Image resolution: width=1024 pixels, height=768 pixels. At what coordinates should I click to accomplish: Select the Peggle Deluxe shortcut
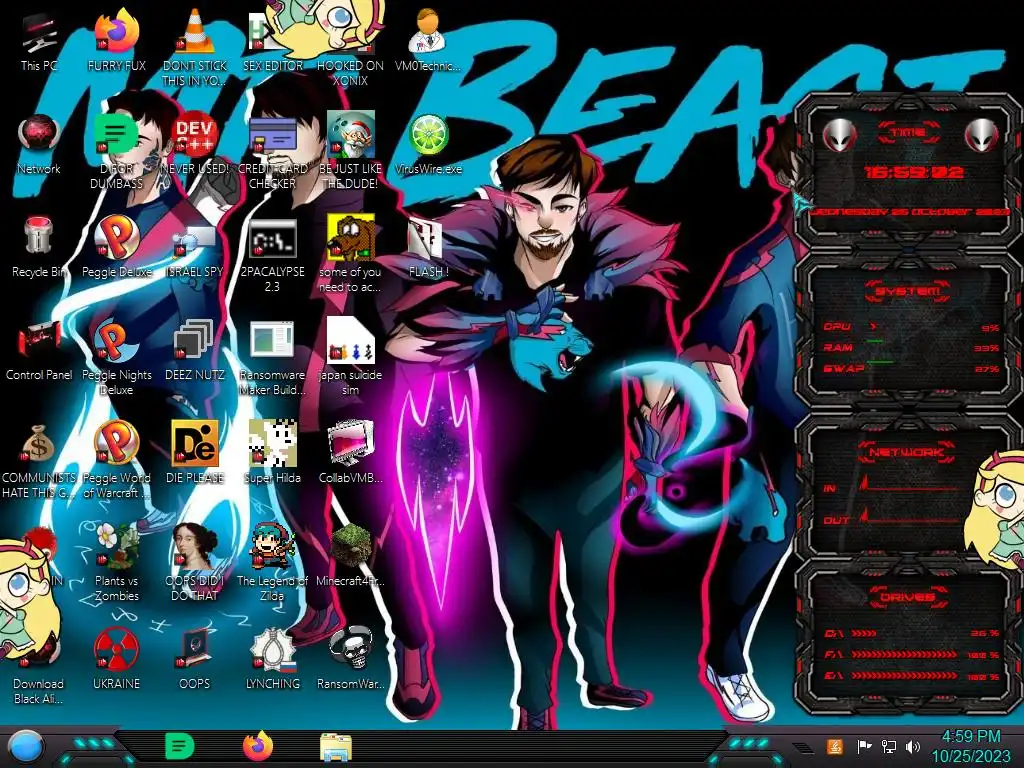116,248
